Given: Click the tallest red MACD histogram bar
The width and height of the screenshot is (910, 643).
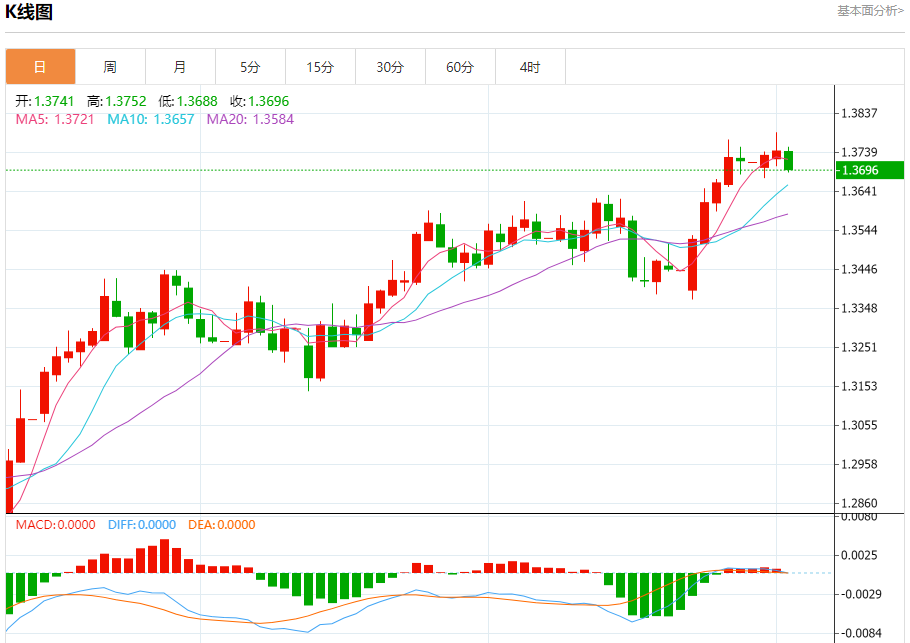Looking at the screenshot, I should (x=164, y=556).
